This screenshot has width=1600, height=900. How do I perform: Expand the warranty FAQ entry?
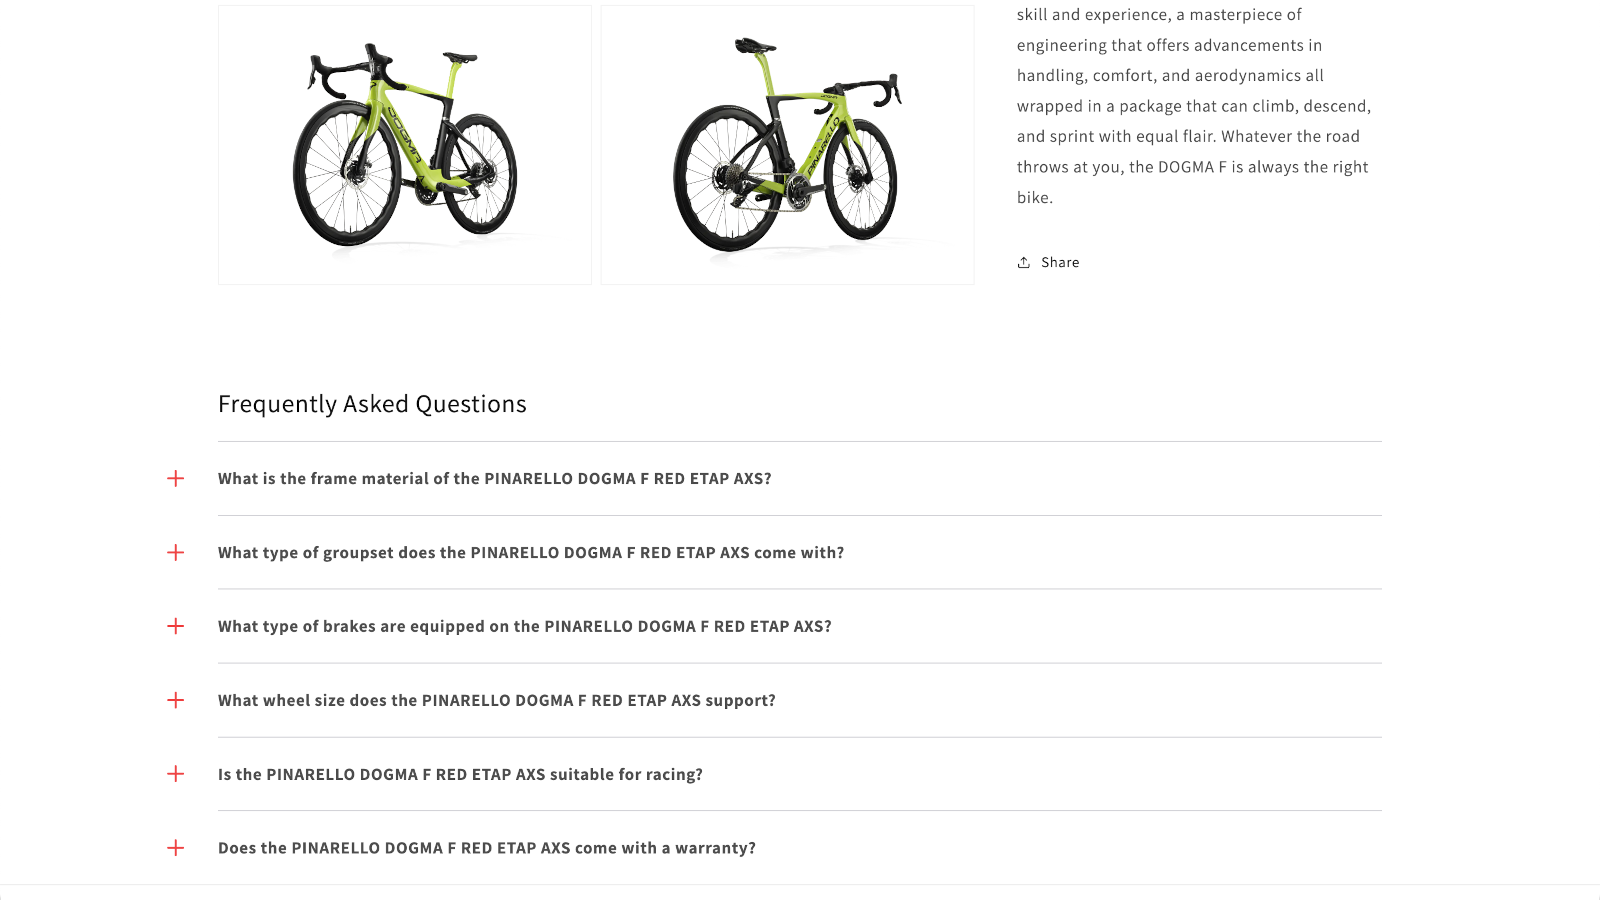(x=487, y=847)
